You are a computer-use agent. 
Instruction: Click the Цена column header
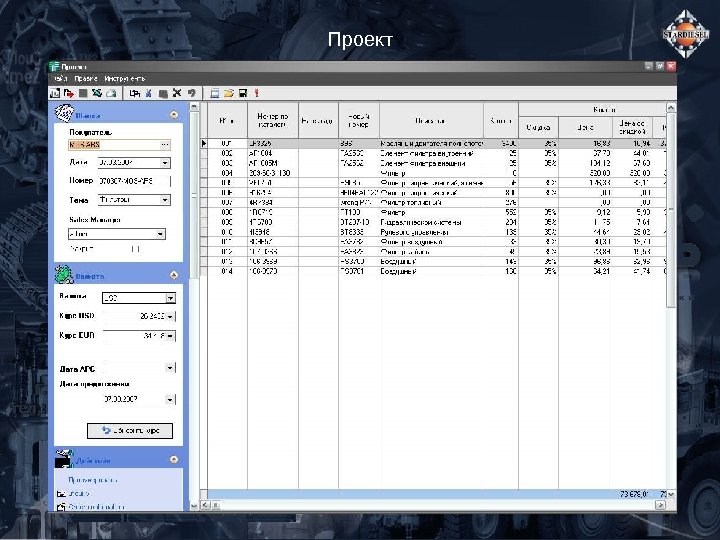(585, 127)
